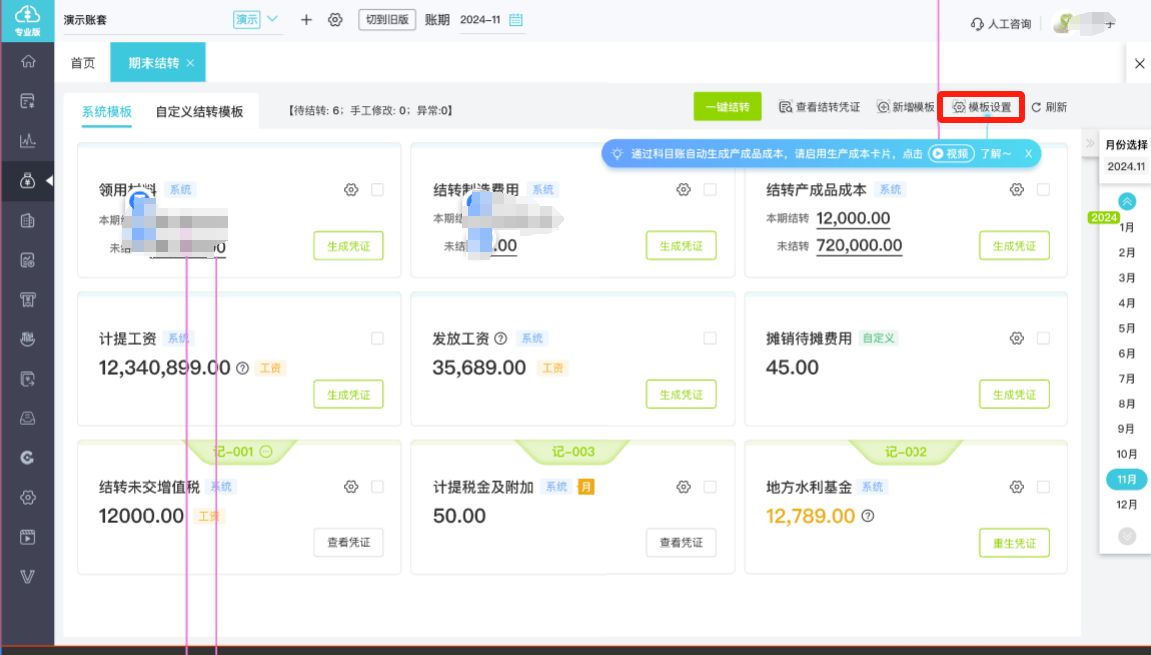Switch to 自定义结转模板 tab

[199, 112]
